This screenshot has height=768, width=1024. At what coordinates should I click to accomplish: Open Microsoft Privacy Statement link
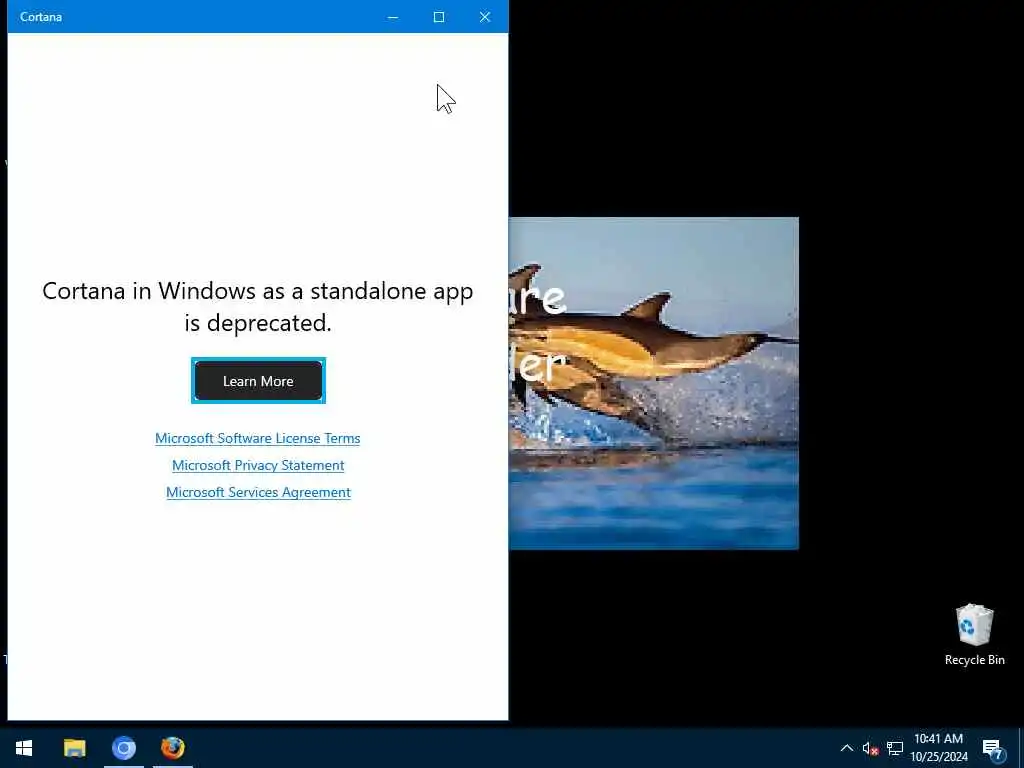point(258,465)
